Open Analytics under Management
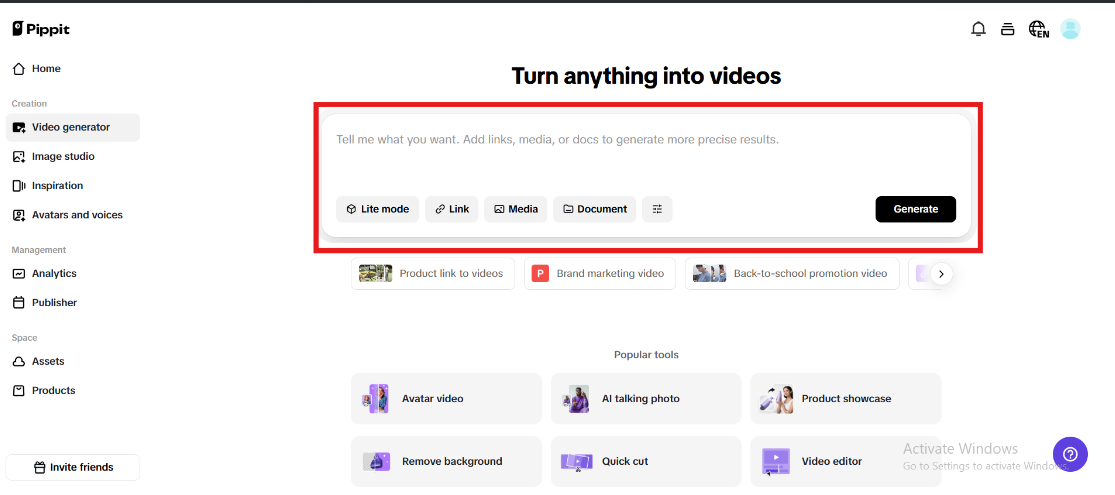Viewport: 1115px width, 495px height. click(x=73, y=273)
